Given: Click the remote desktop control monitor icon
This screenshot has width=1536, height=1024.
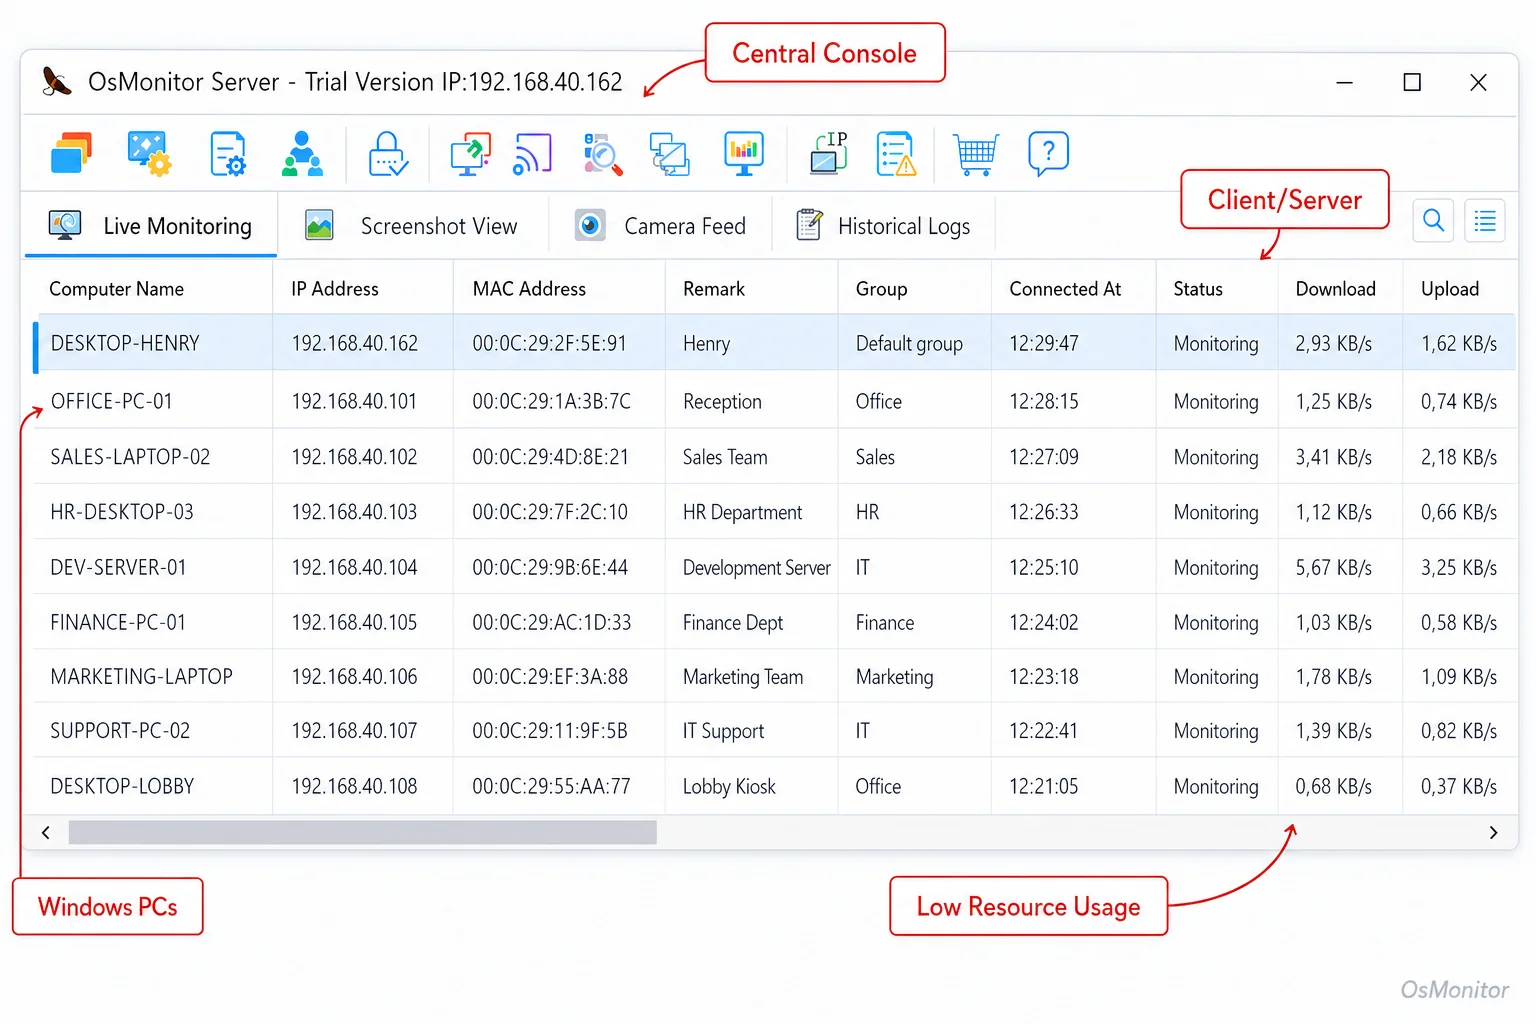Looking at the screenshot, I should [x=470, y=154].
